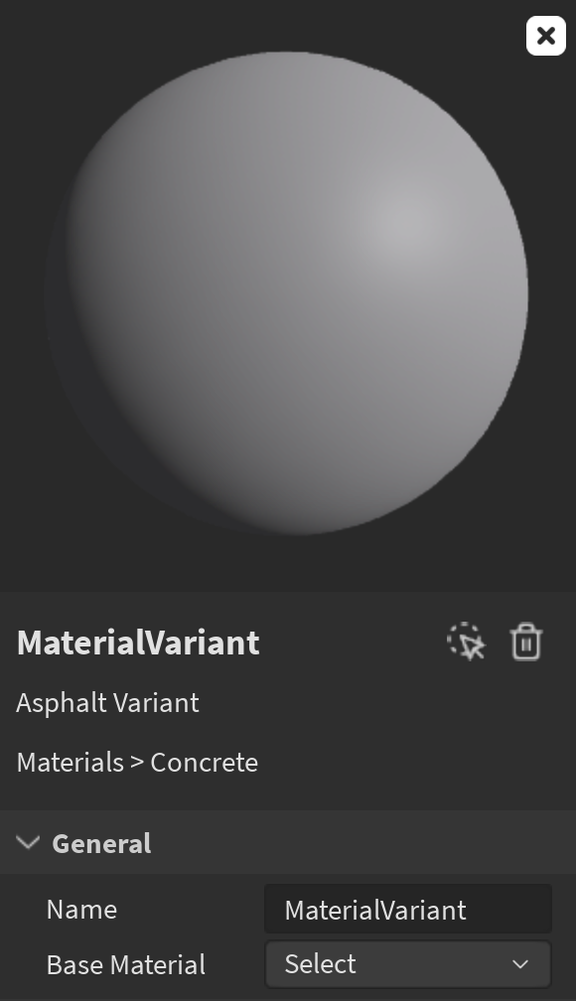Apply material to selected parts icon
This screenshot has width=576, height=1001.
point(466,642)
